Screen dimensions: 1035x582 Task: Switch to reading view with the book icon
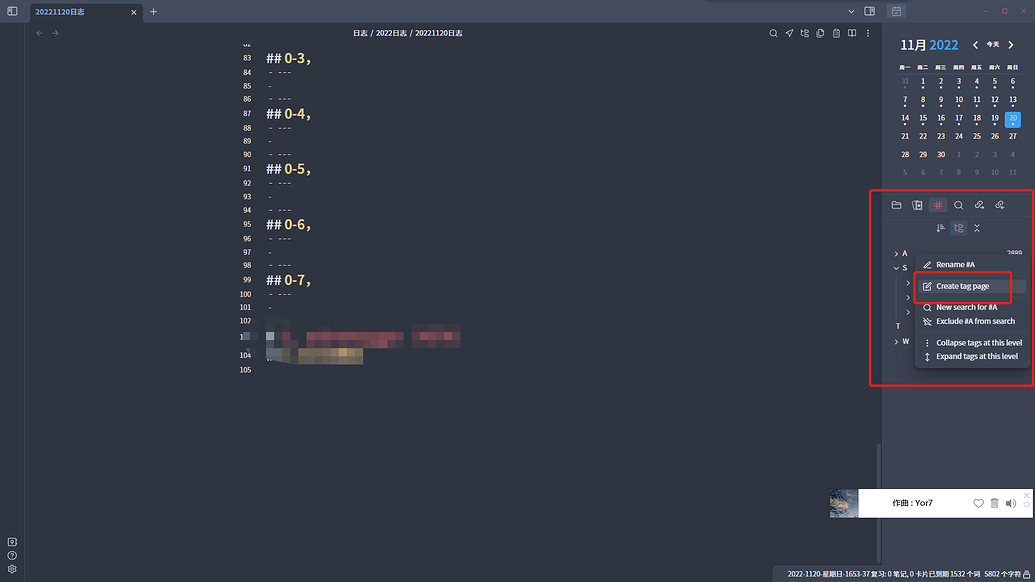coord(852,33)
